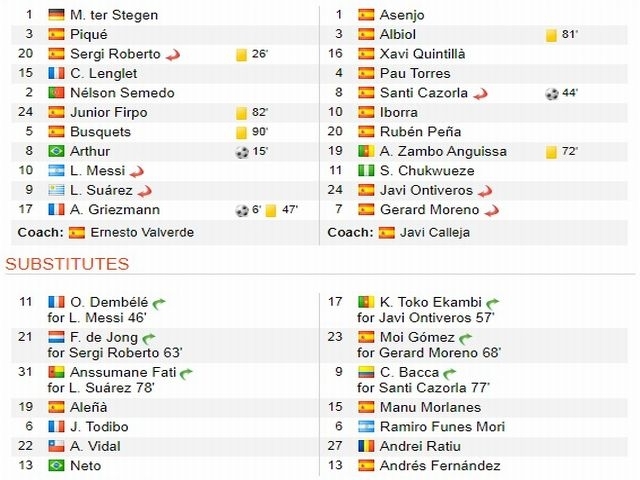
Task: Click the red substituted-off arrow next to L. Messi
Action: click(137, 172)
